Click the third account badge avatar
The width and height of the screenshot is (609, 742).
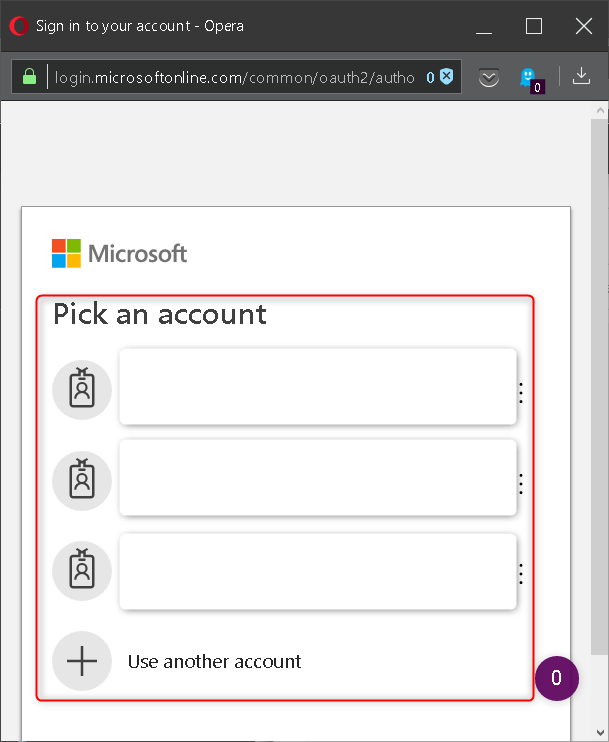[82, 570]
